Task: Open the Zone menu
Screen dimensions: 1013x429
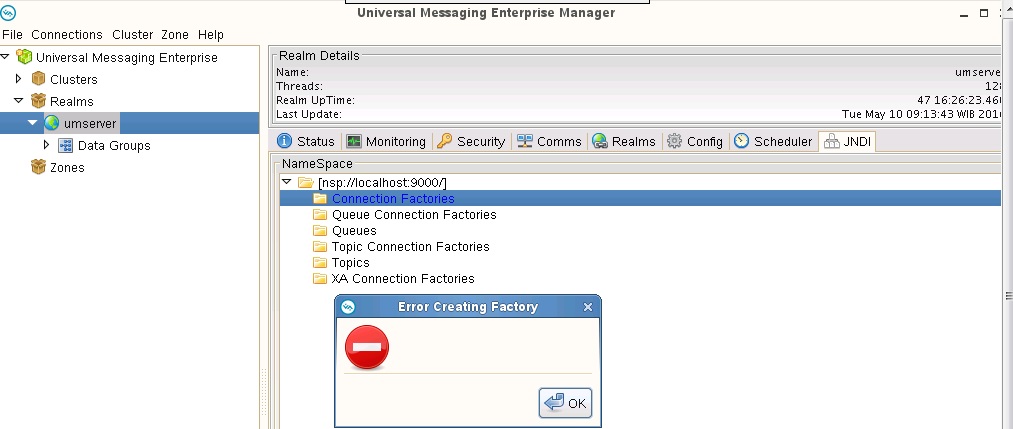Action: click(x=174, y=35)
